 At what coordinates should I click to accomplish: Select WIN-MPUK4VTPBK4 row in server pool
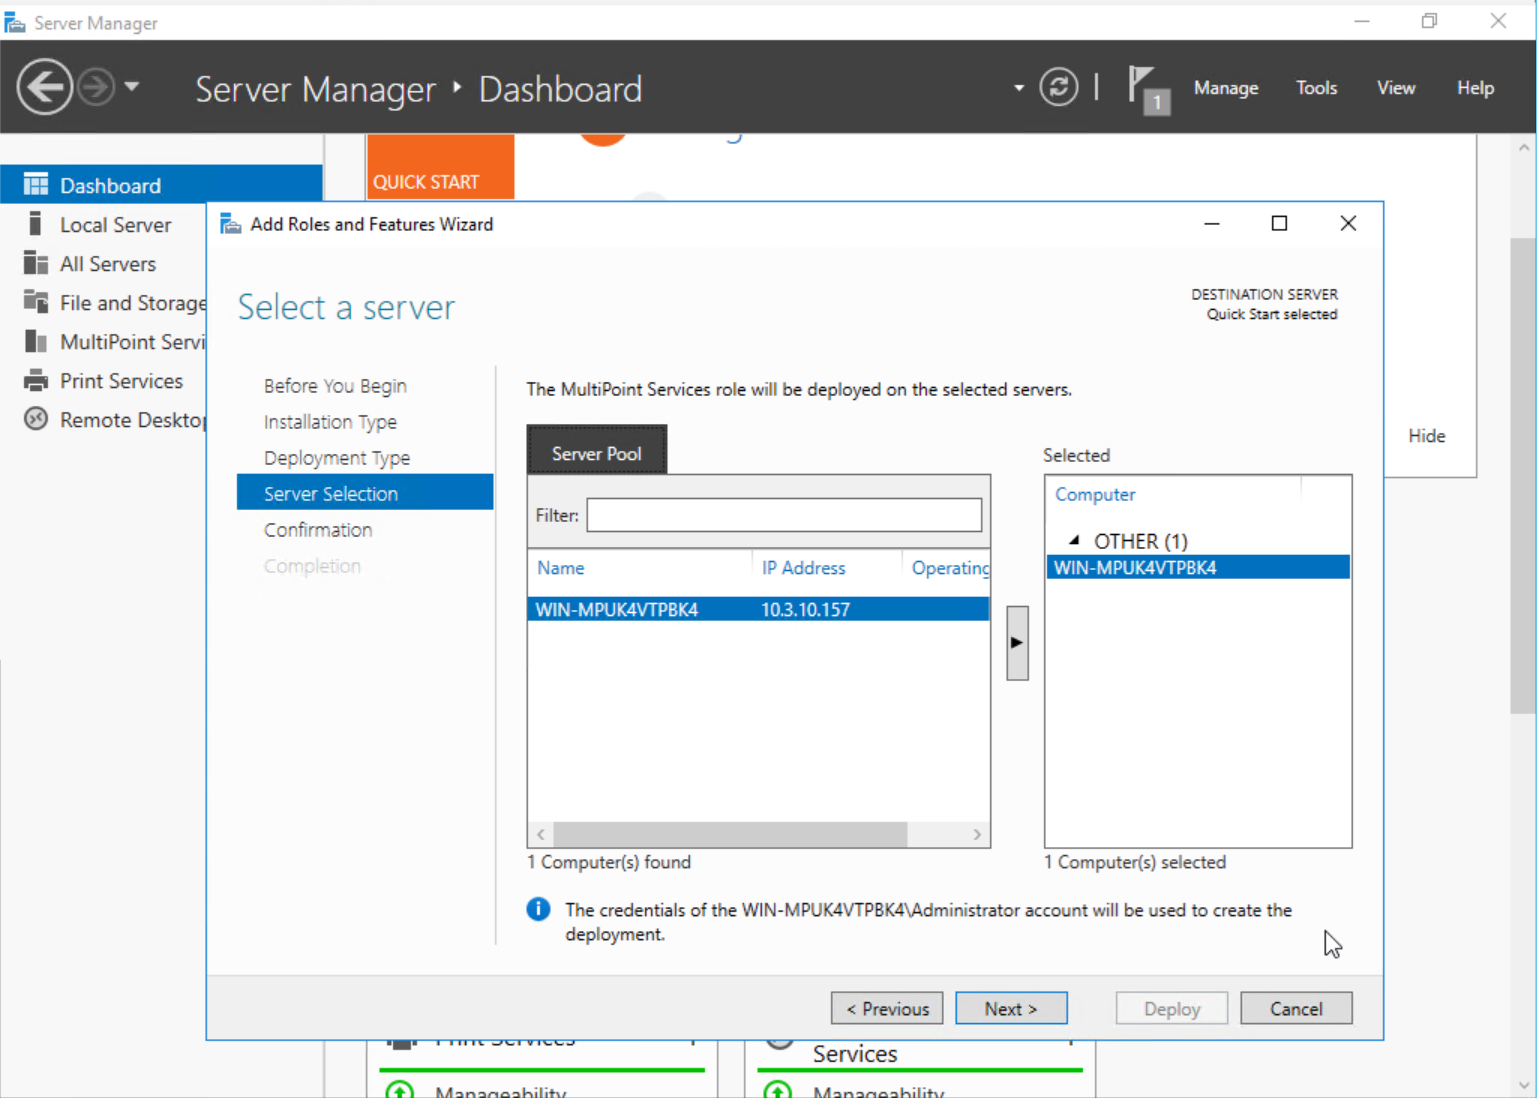pos(758,609)
